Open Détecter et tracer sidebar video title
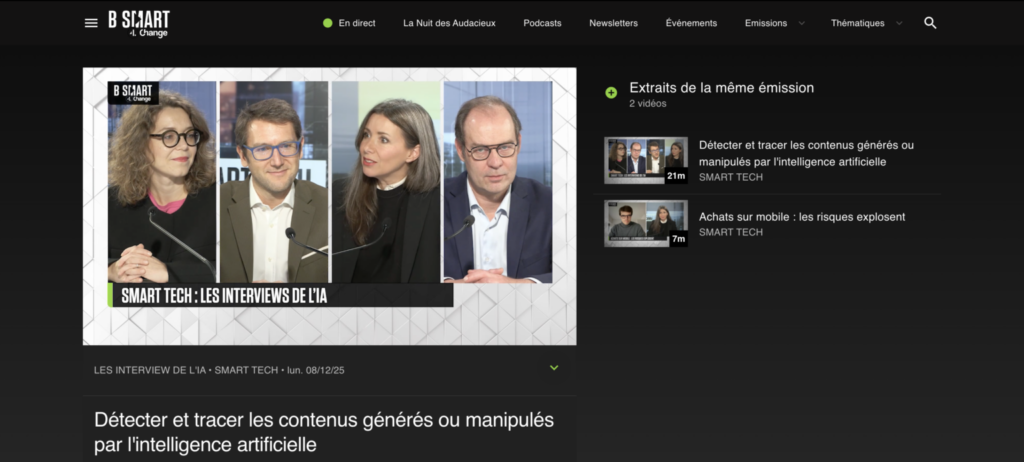 807,153
